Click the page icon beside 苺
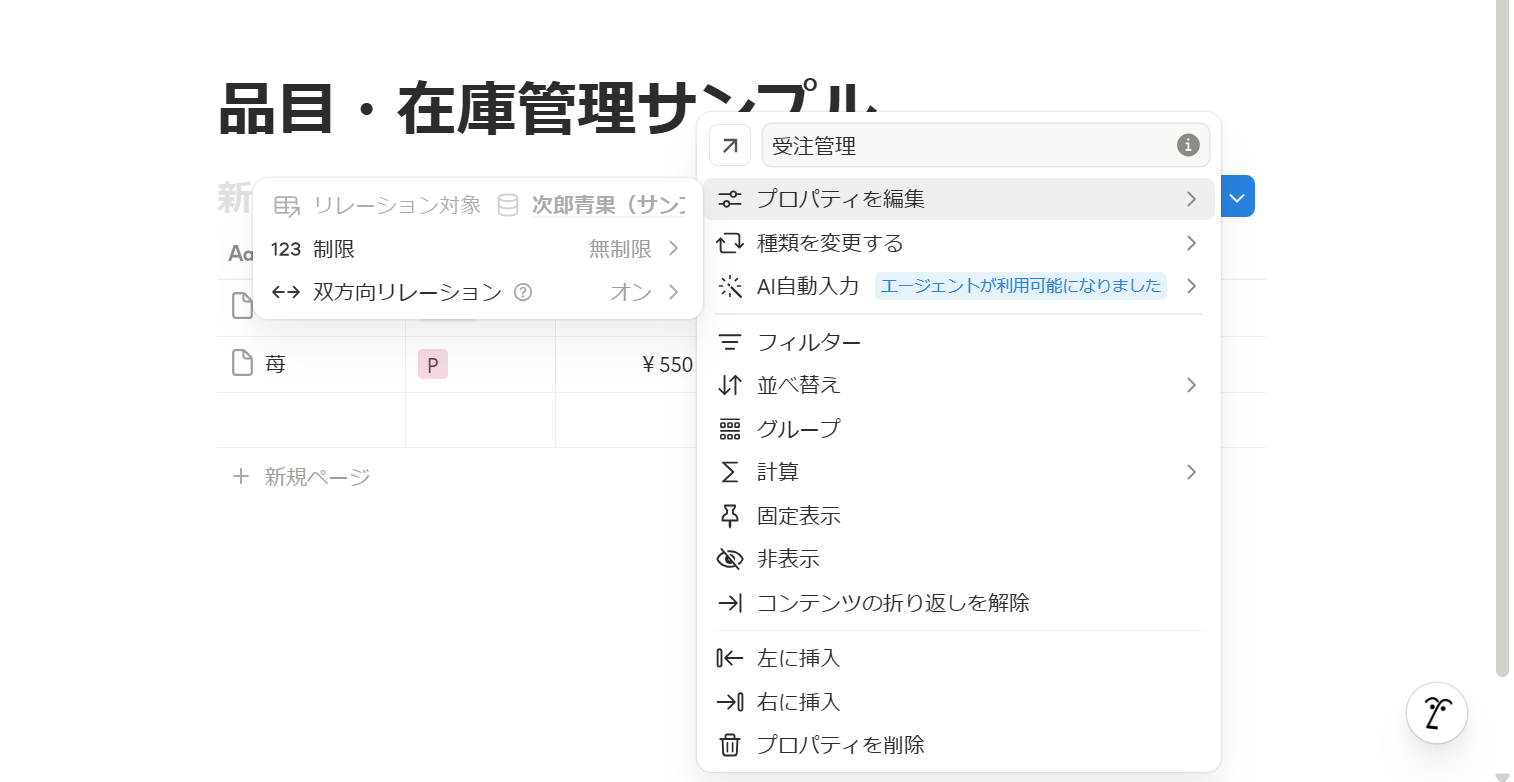 [x=242, y=363]
